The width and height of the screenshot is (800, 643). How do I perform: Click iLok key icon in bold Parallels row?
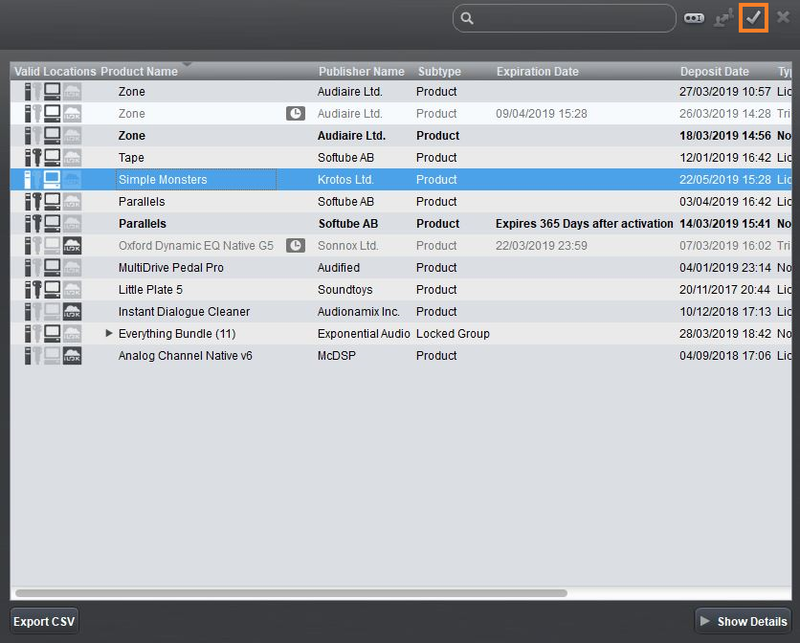pyautogui.click(x=37, y=224)
